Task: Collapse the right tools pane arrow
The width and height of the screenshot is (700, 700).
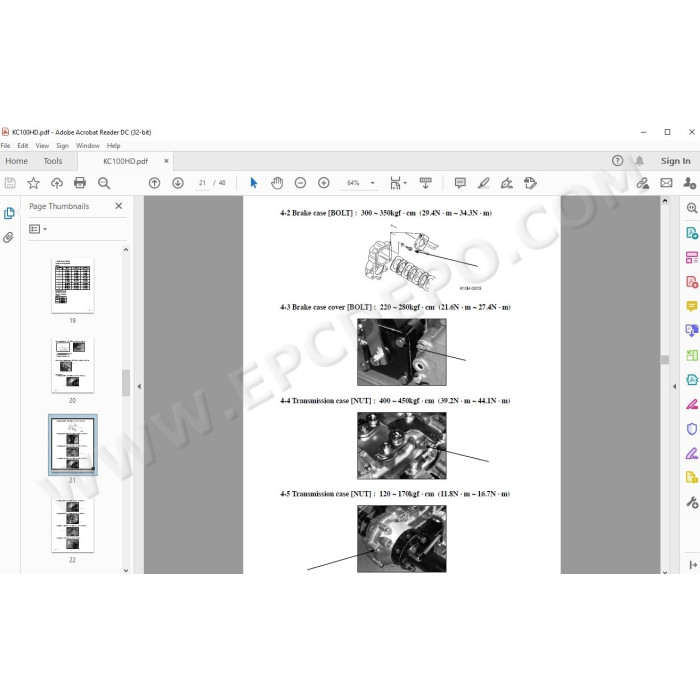Action: click(674, 386)
